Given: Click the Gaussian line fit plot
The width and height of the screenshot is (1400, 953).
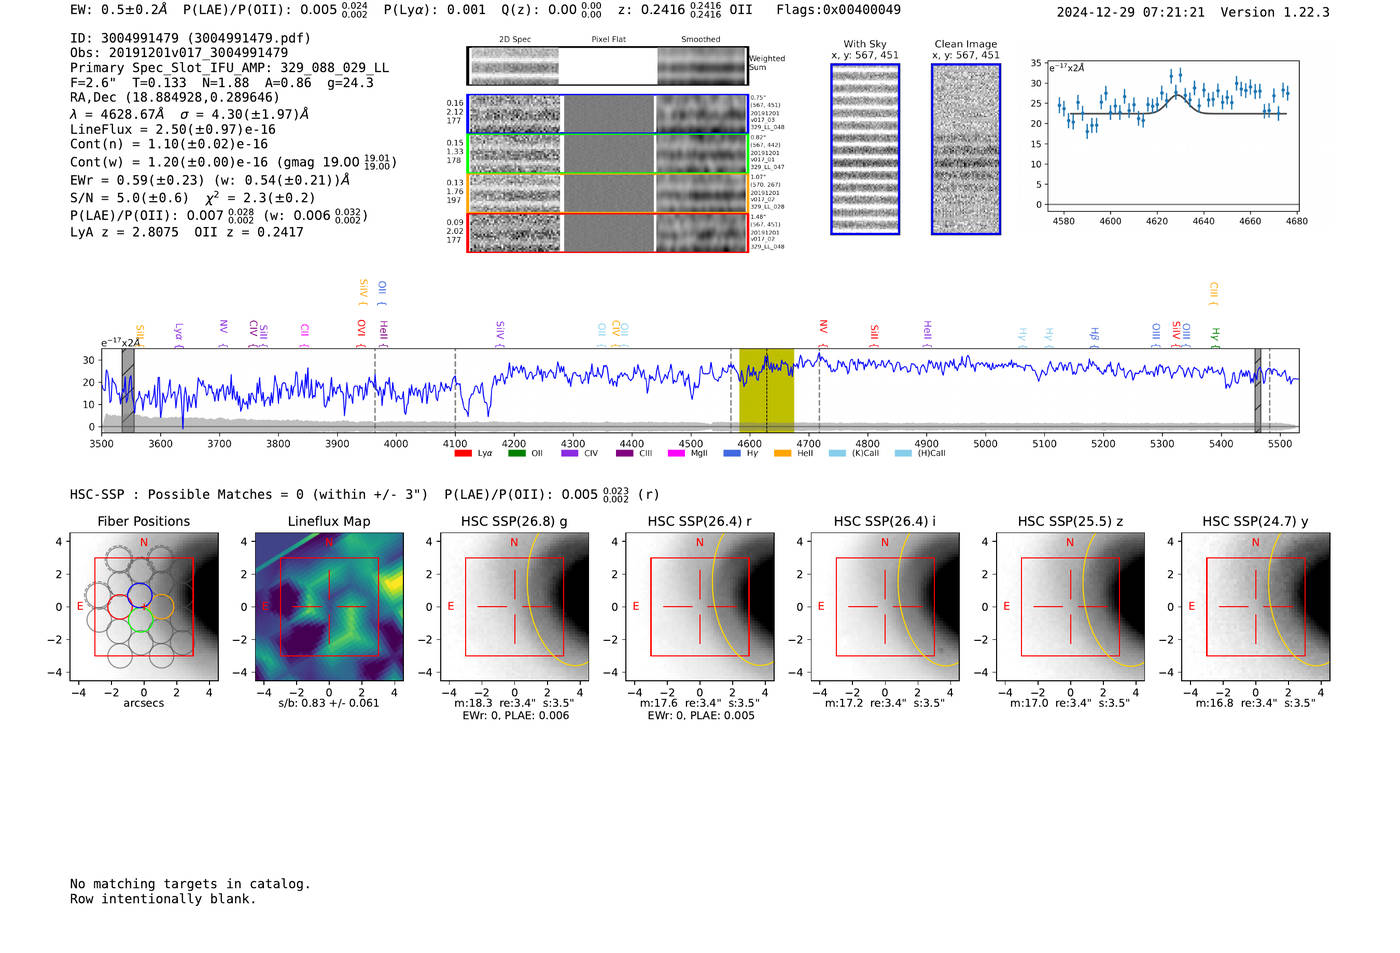Looking at the screenshot, I should coord(1173,138).
